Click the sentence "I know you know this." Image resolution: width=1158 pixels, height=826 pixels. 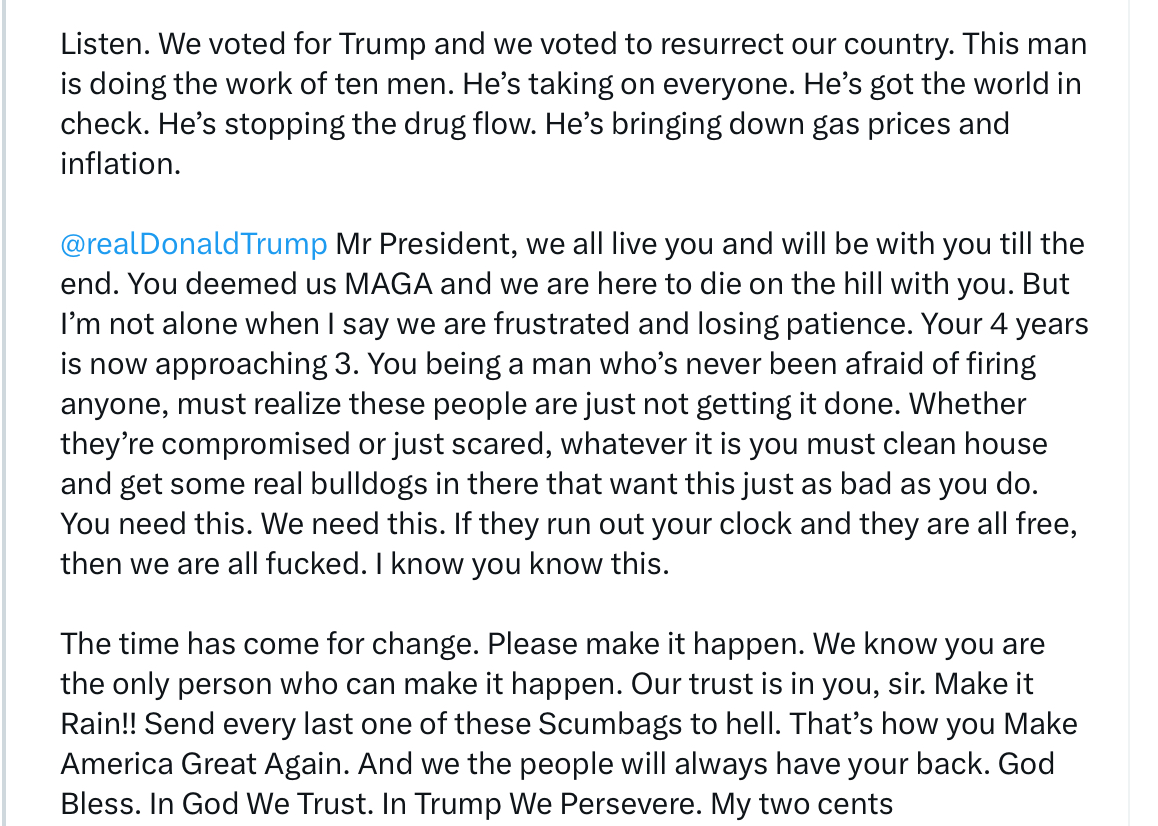click(x=521, y=564)
